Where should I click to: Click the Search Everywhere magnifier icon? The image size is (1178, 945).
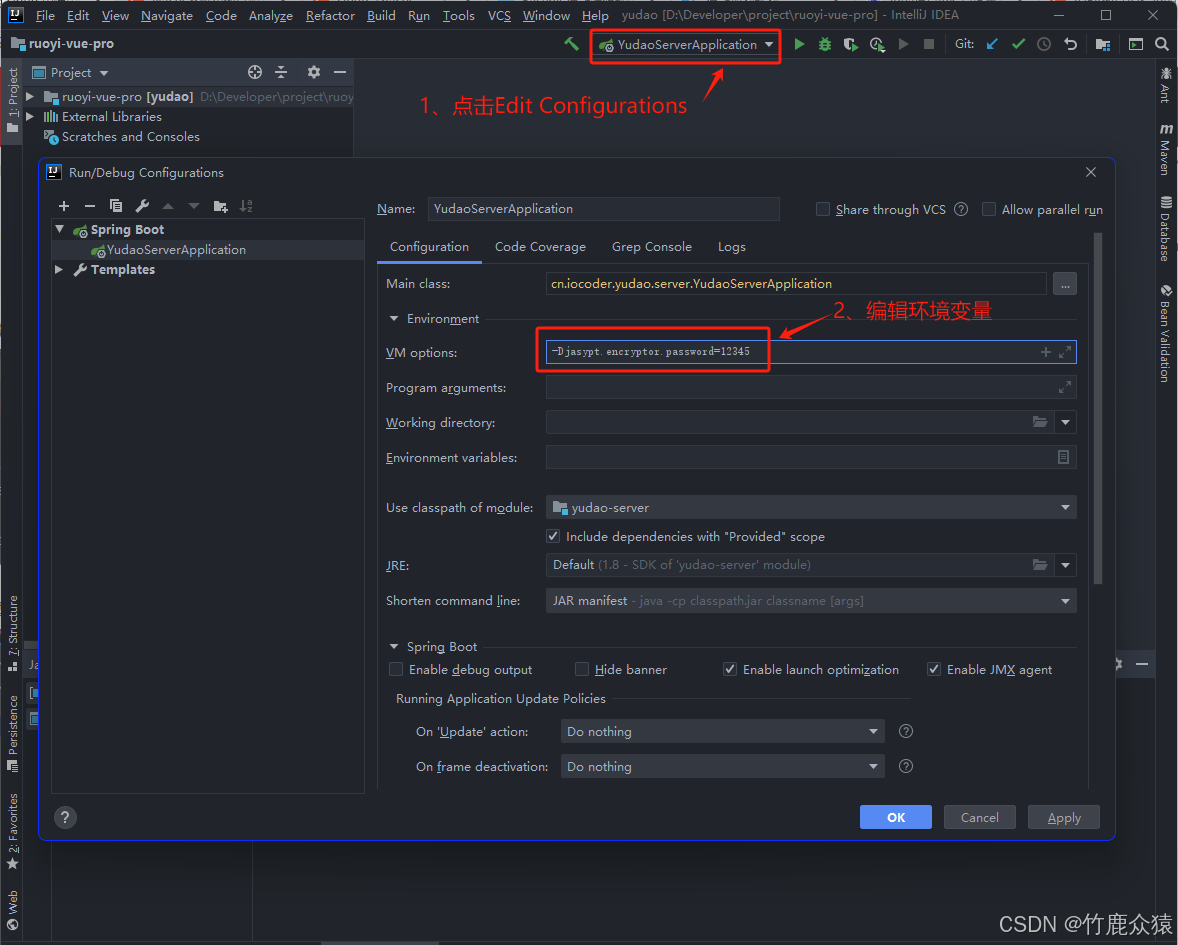click(x=1161, y=44)
